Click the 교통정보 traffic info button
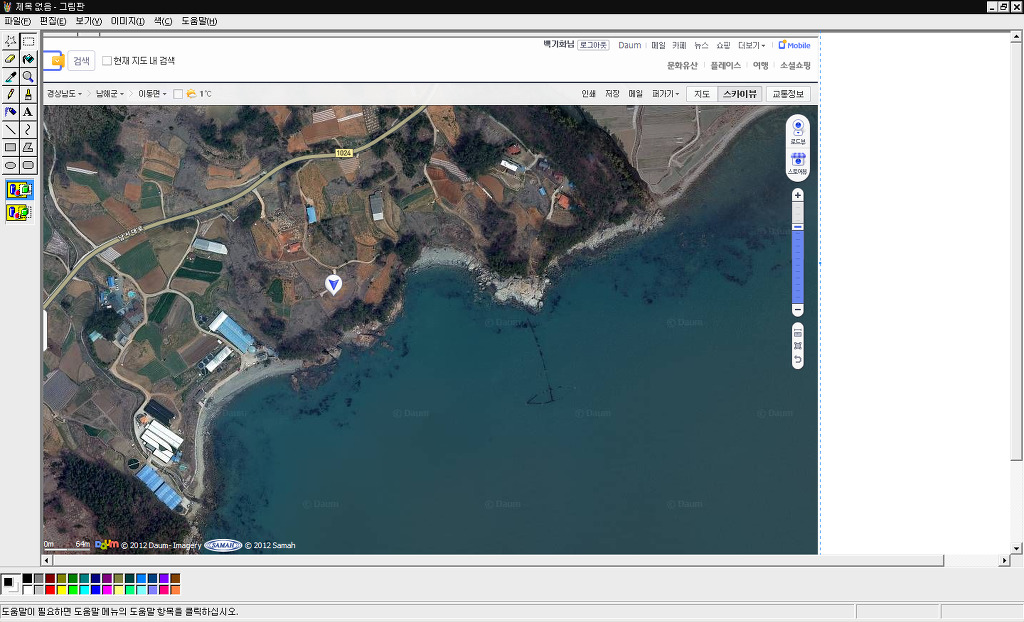1024x622 pixels. tap(788, 94)
